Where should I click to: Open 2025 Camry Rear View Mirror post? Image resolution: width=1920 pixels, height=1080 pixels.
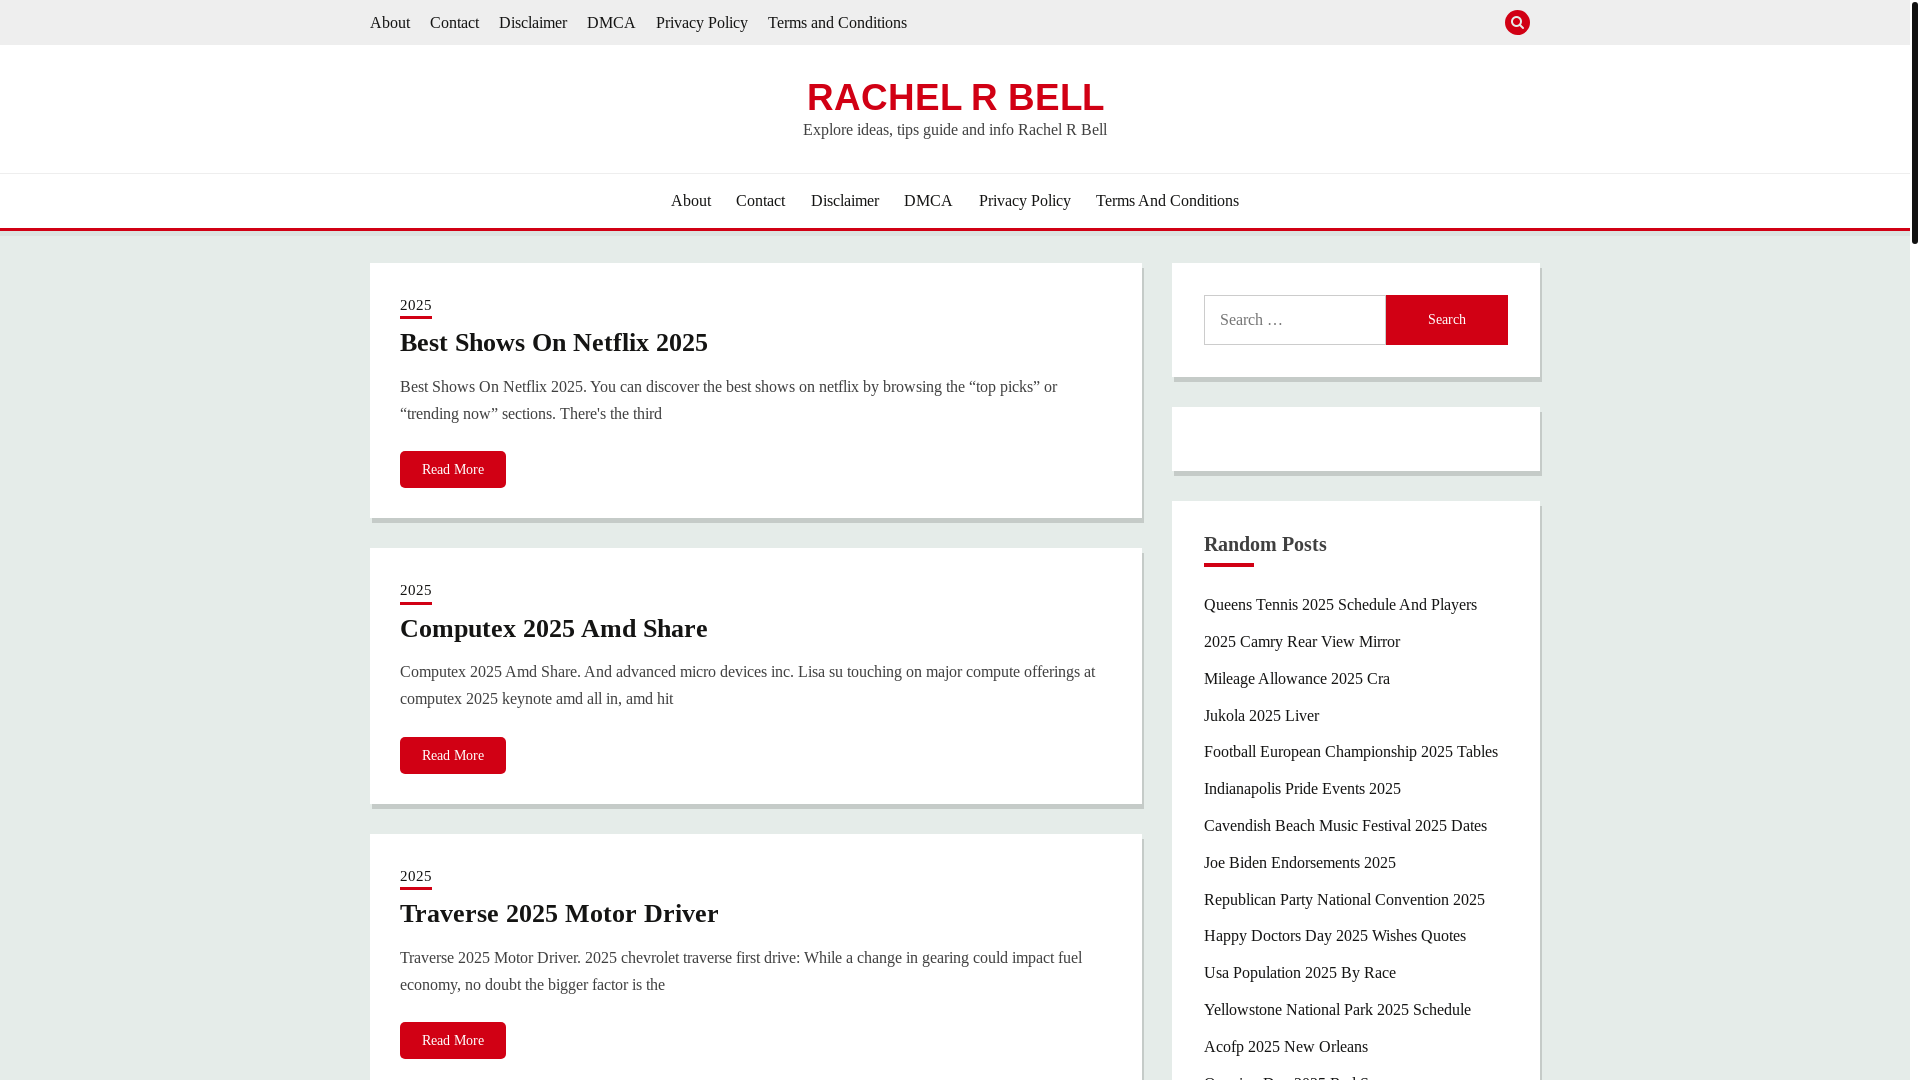(1302, 642)
